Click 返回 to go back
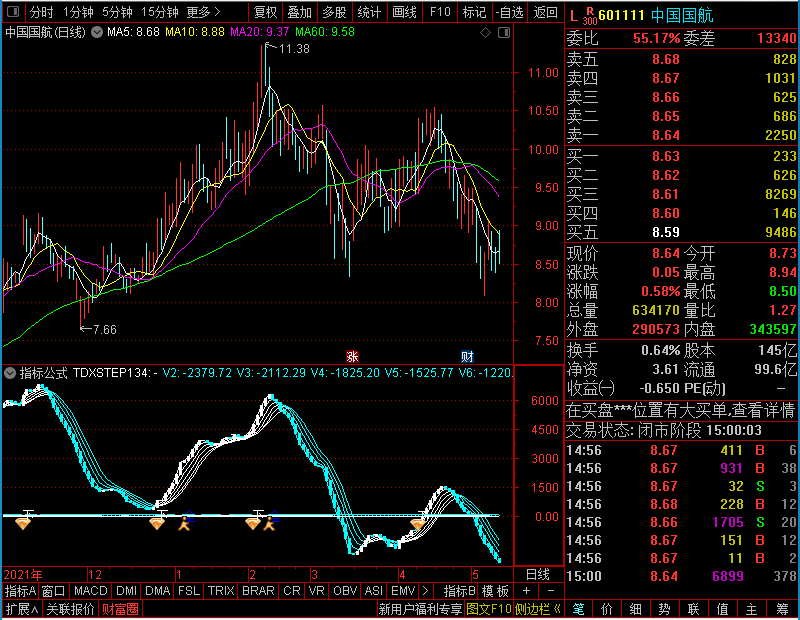Image resolution: width=800 pixels, height=620 pixels. (x=545, y=12)
